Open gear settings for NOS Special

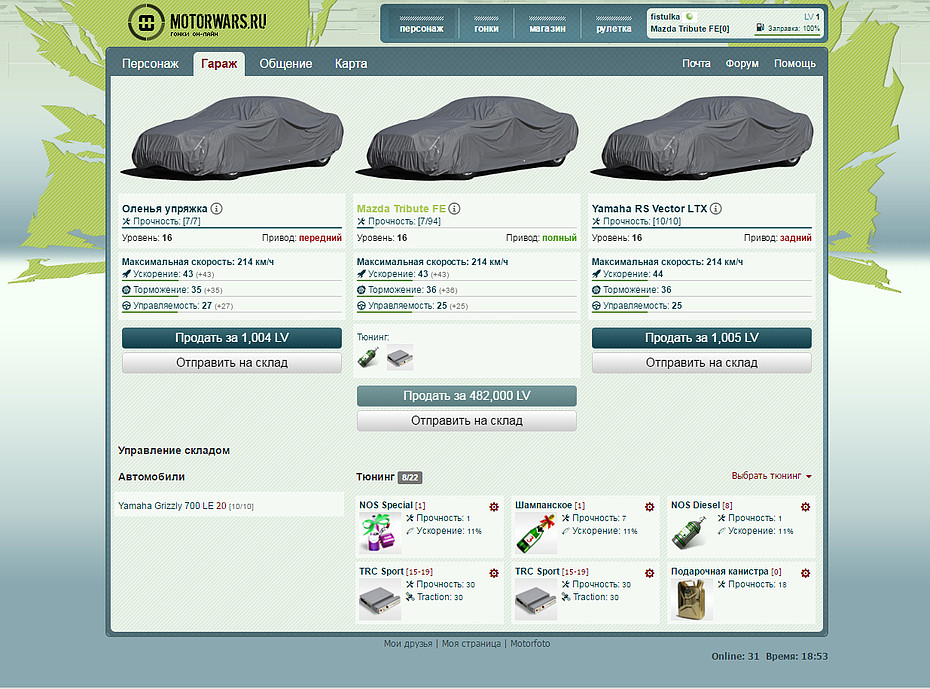click(x=493, y=507)
